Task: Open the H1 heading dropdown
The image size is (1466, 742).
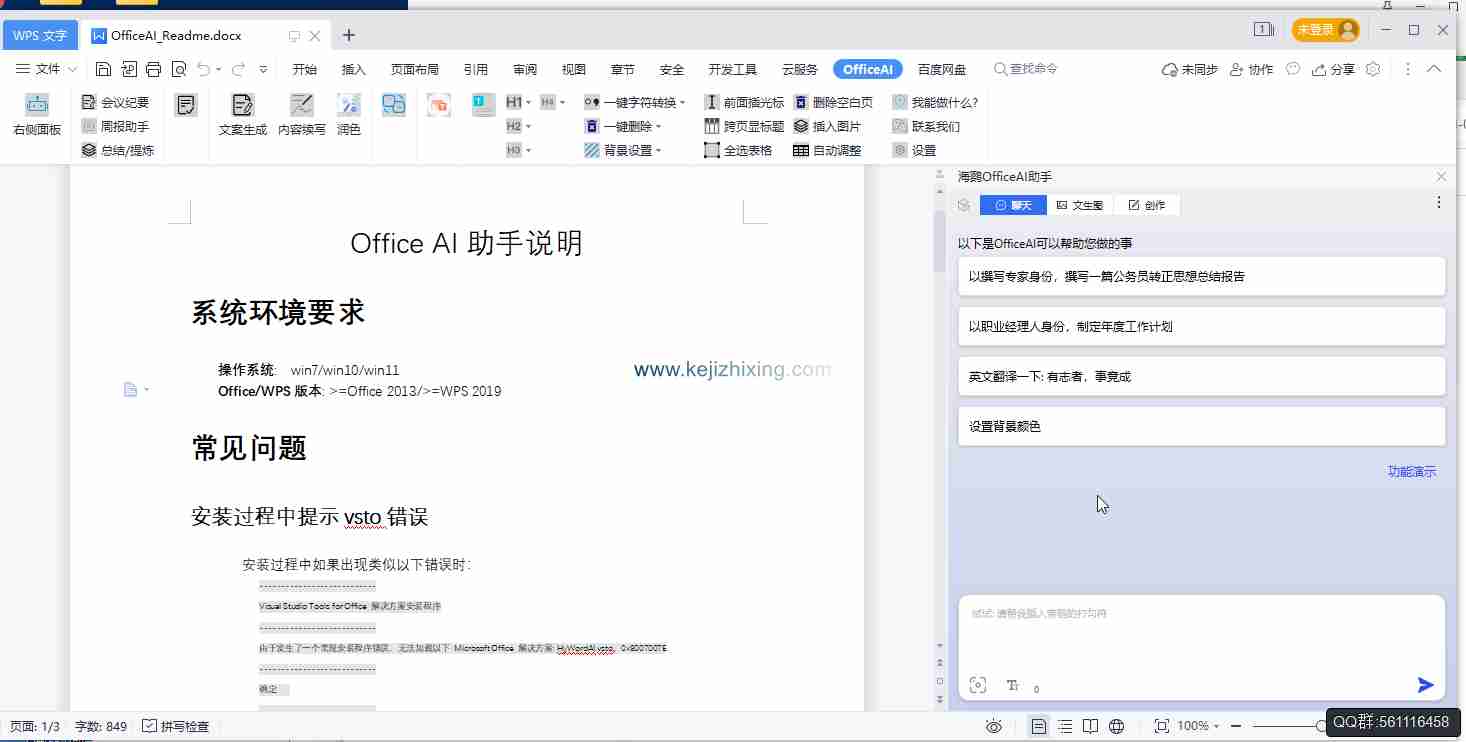Action: coord(528,102)
